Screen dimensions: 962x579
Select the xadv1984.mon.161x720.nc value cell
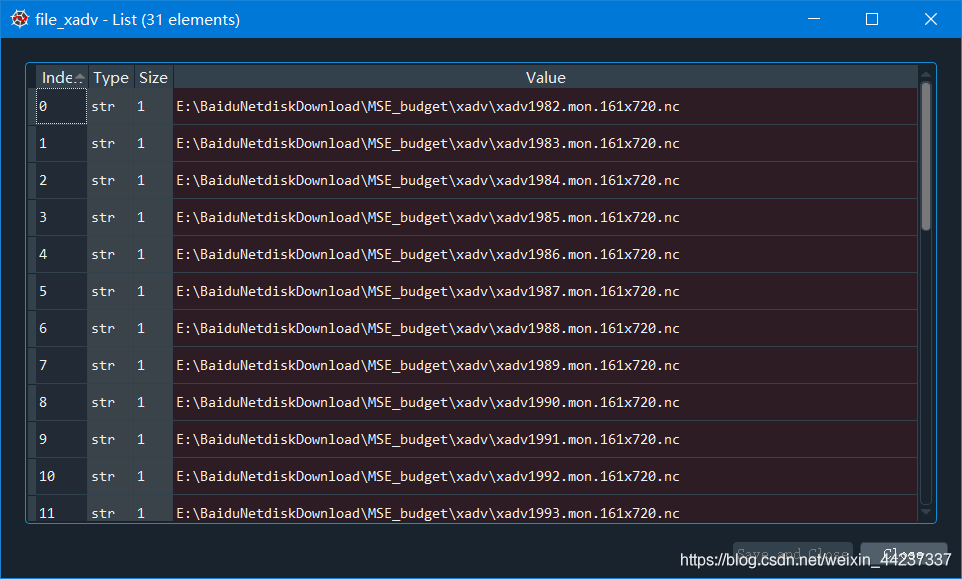[x=545, y=180]
